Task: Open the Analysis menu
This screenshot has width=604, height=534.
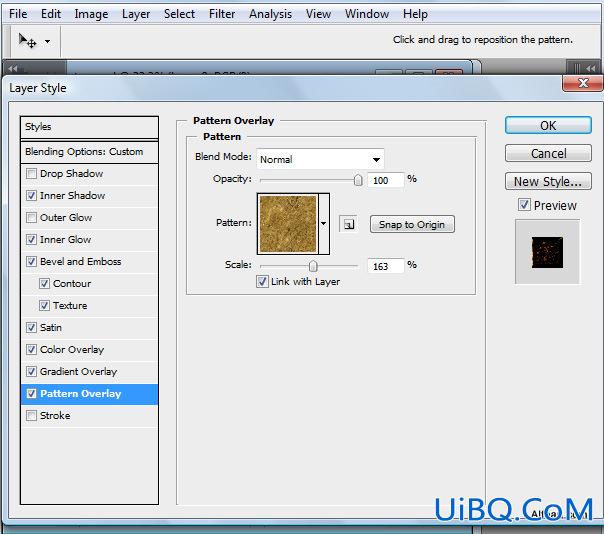Action: click(270, 14)
